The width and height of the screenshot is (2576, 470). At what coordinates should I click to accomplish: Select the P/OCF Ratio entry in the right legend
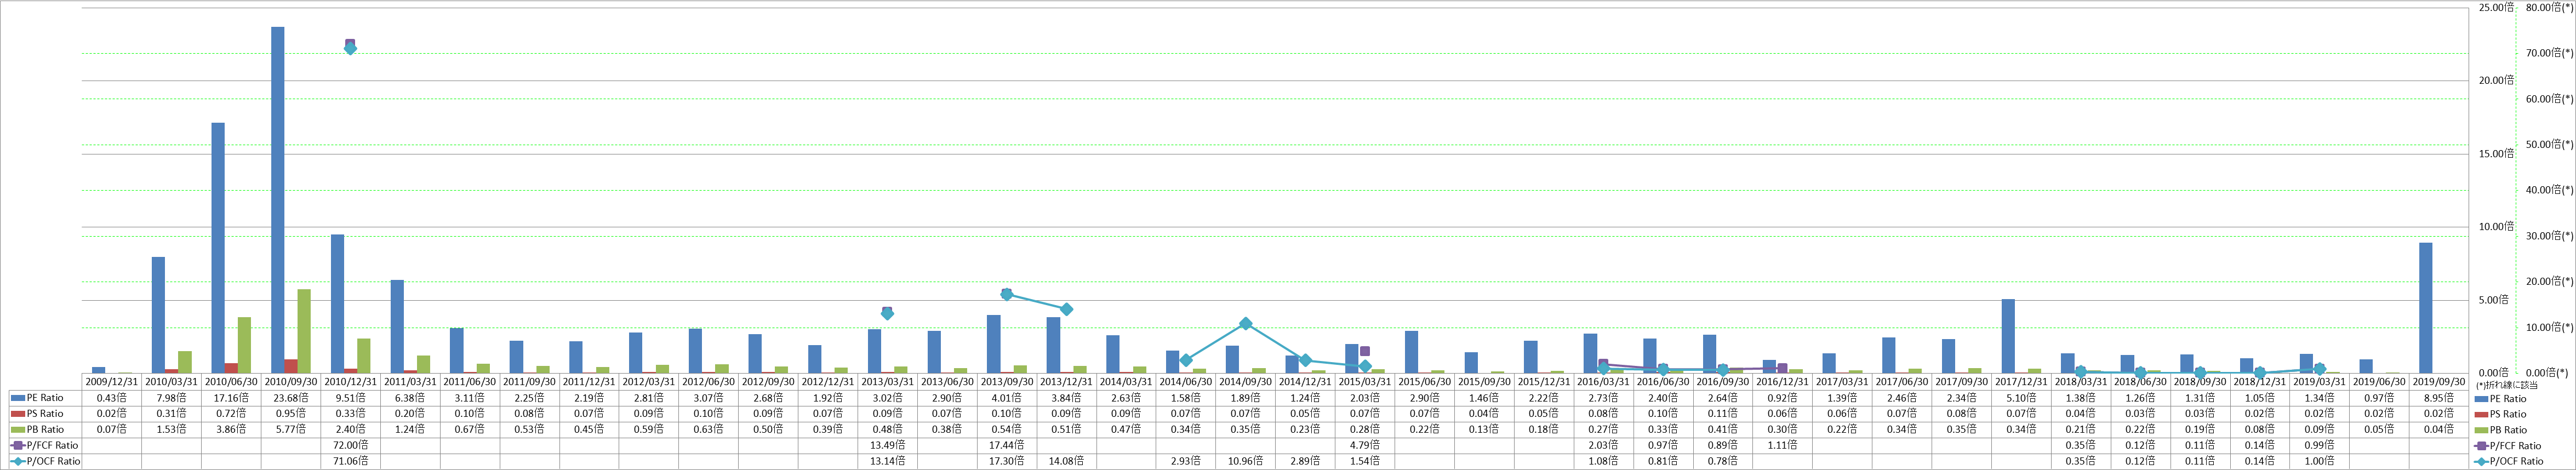(x=2510, y=461)
